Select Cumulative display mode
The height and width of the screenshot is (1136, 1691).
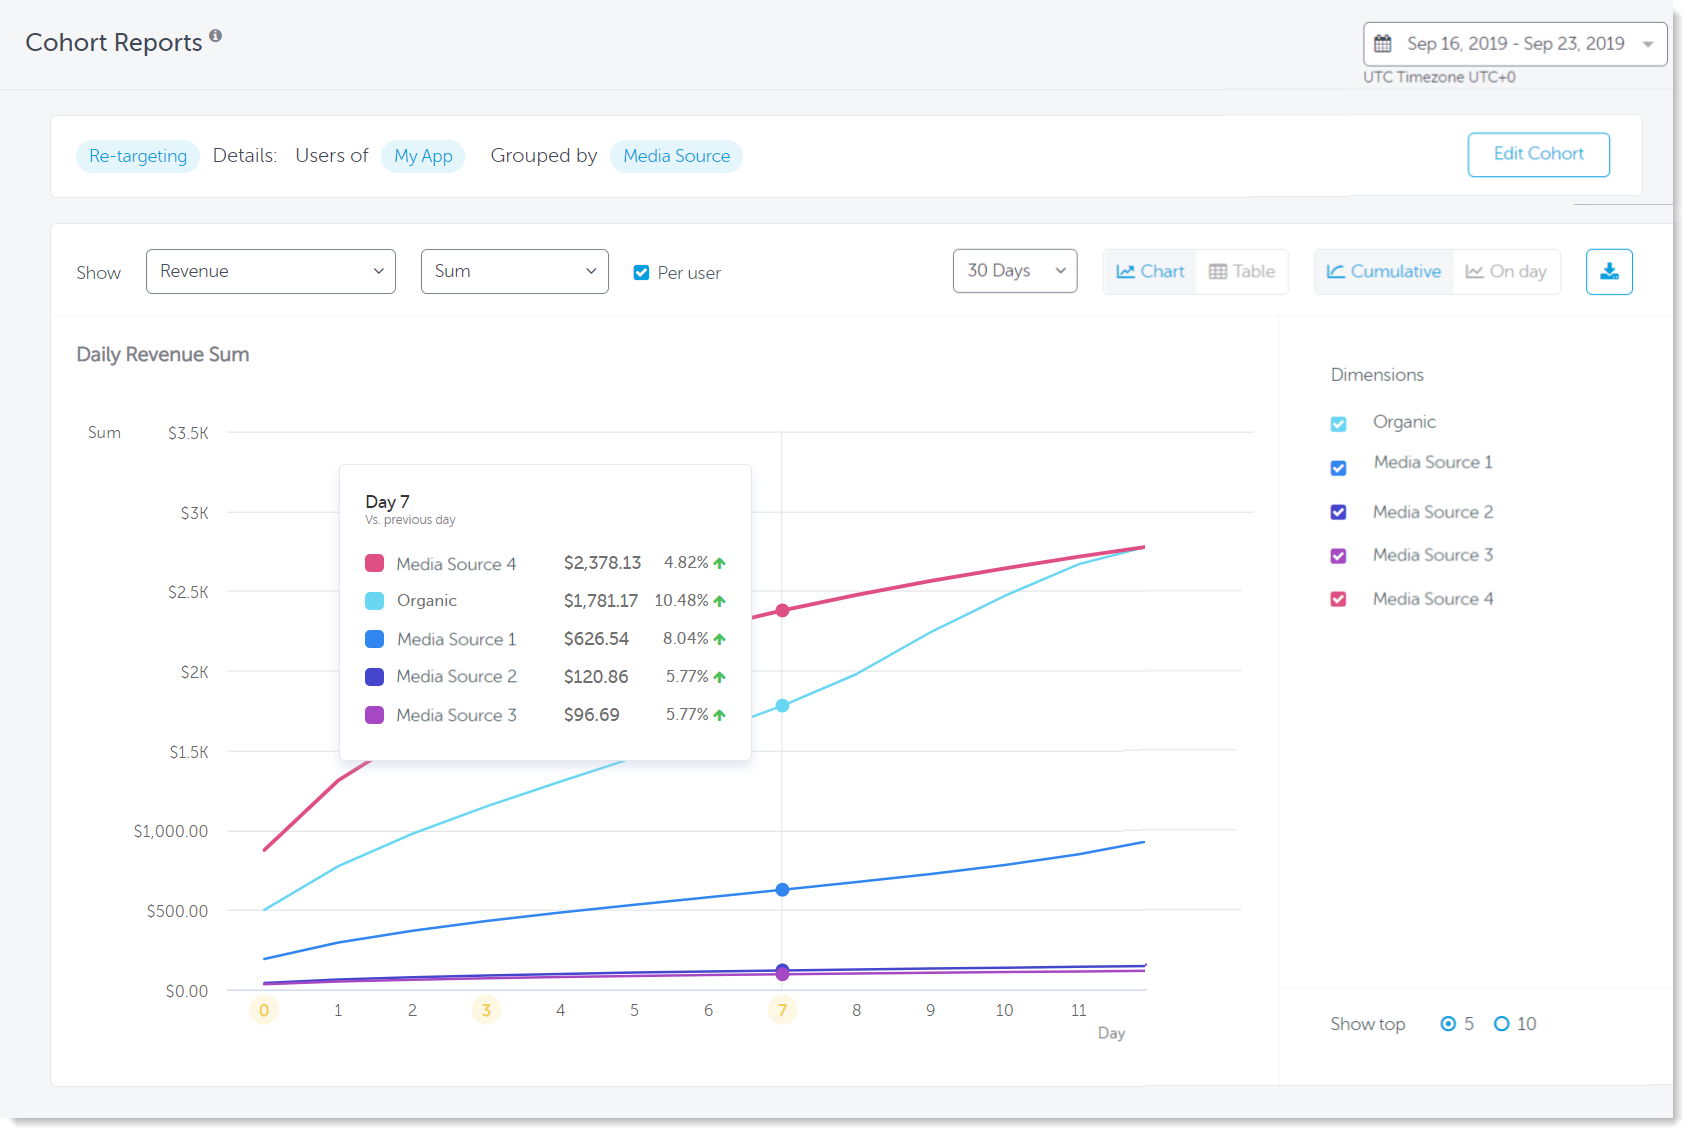[1384, 272]
